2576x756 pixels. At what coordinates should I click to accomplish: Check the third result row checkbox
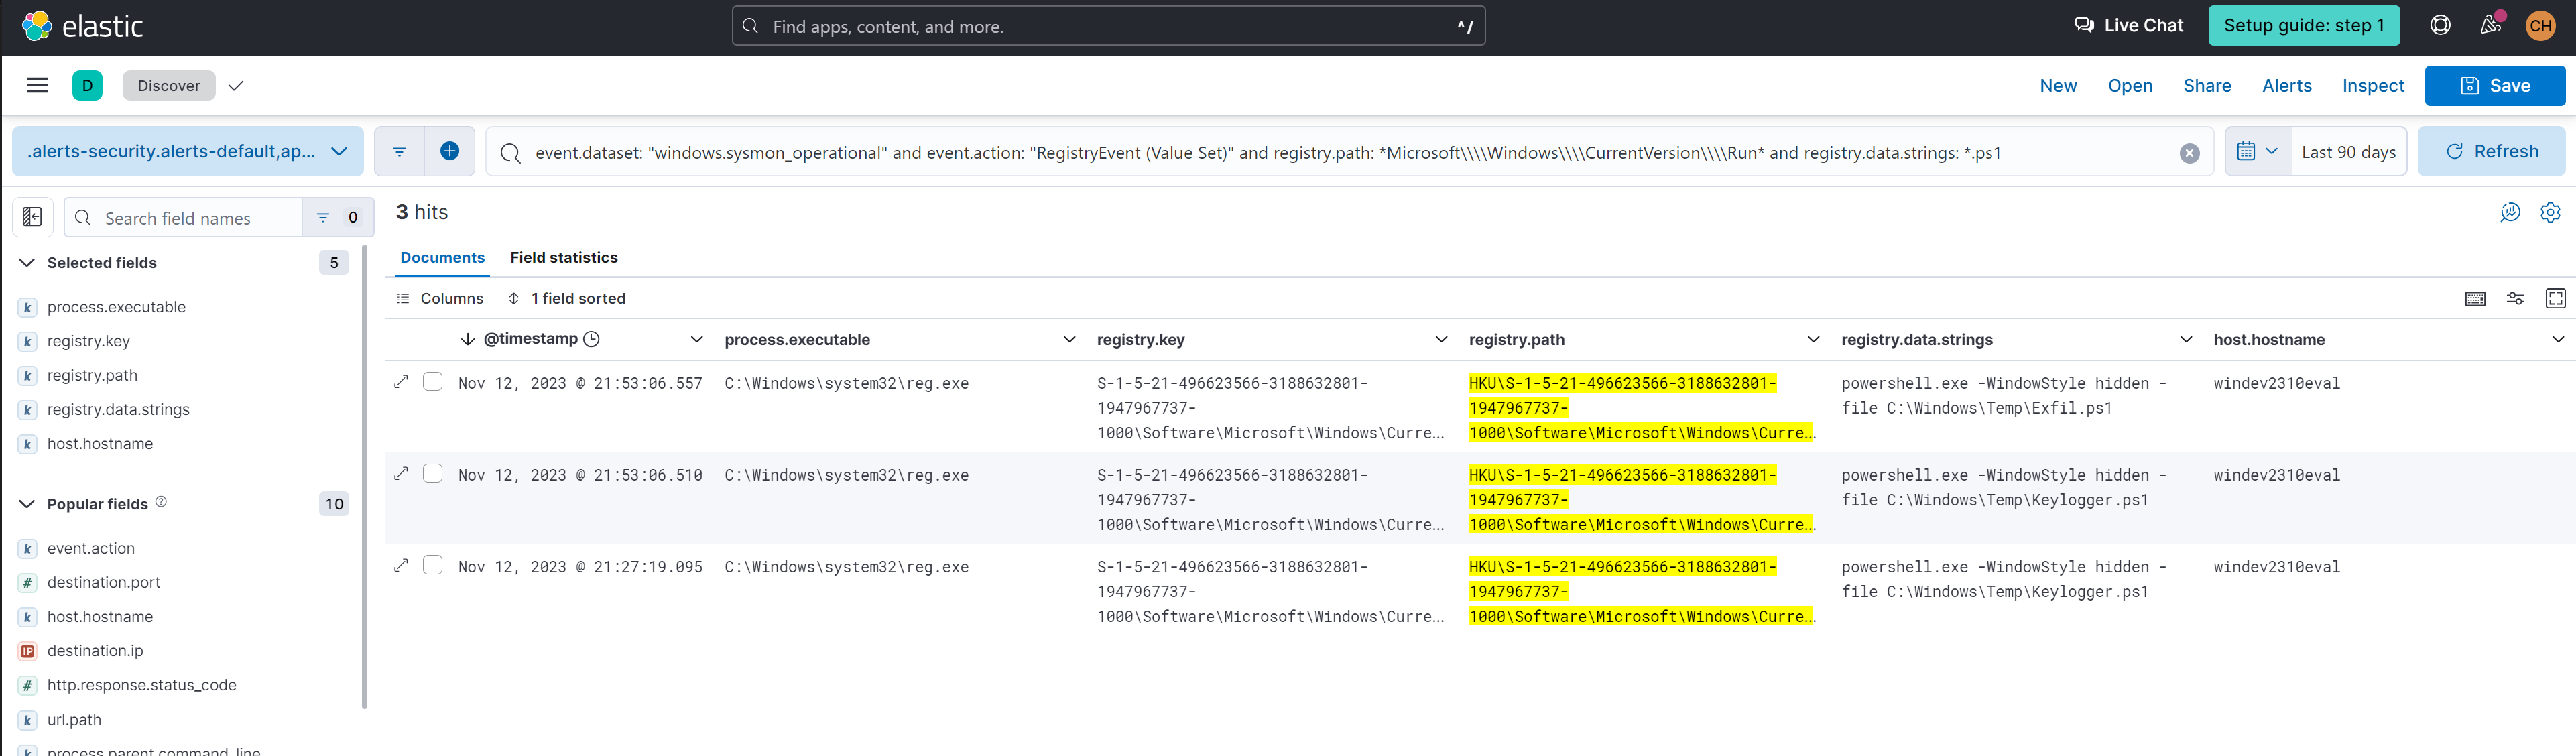coord(434,566)
